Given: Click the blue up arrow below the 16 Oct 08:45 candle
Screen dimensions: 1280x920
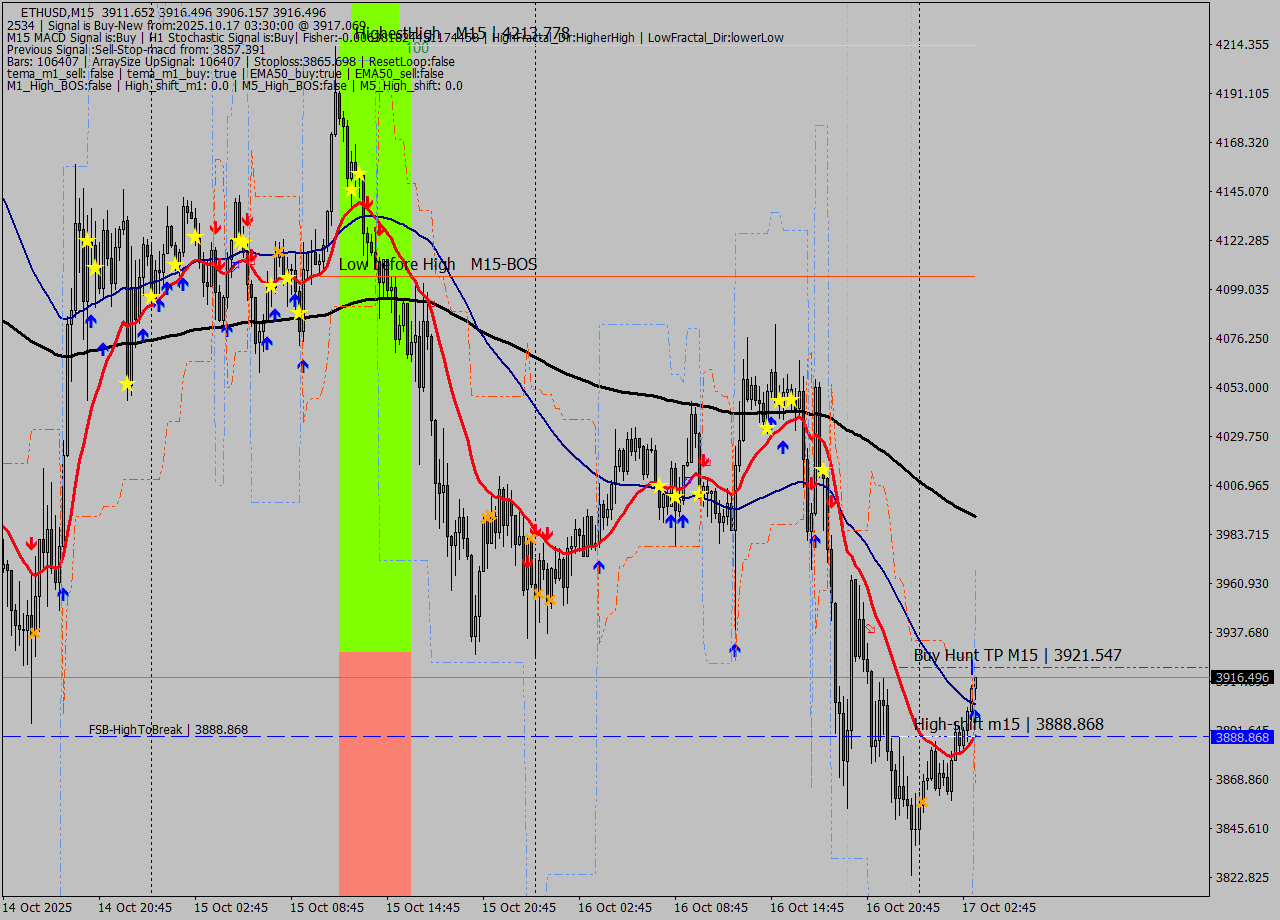Looking at the screenshot, I should click(x=735, y=648).
